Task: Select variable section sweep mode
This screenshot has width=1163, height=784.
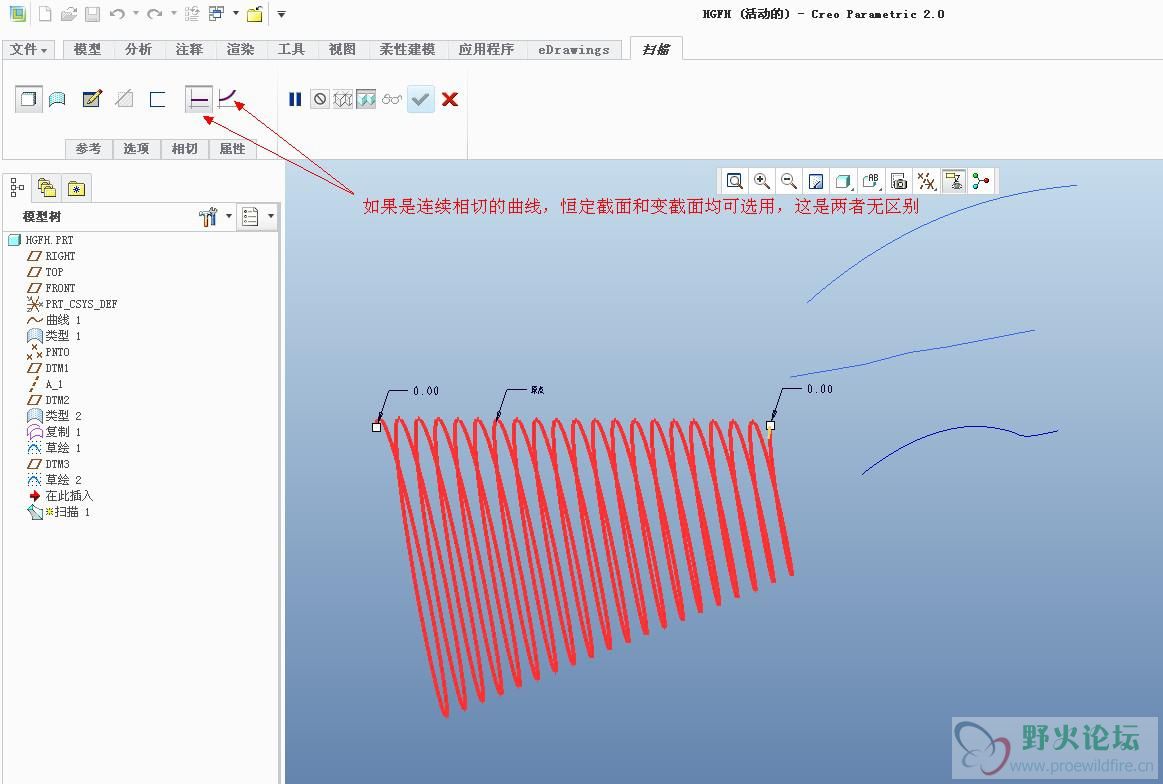Action: (x=227, y=99)
